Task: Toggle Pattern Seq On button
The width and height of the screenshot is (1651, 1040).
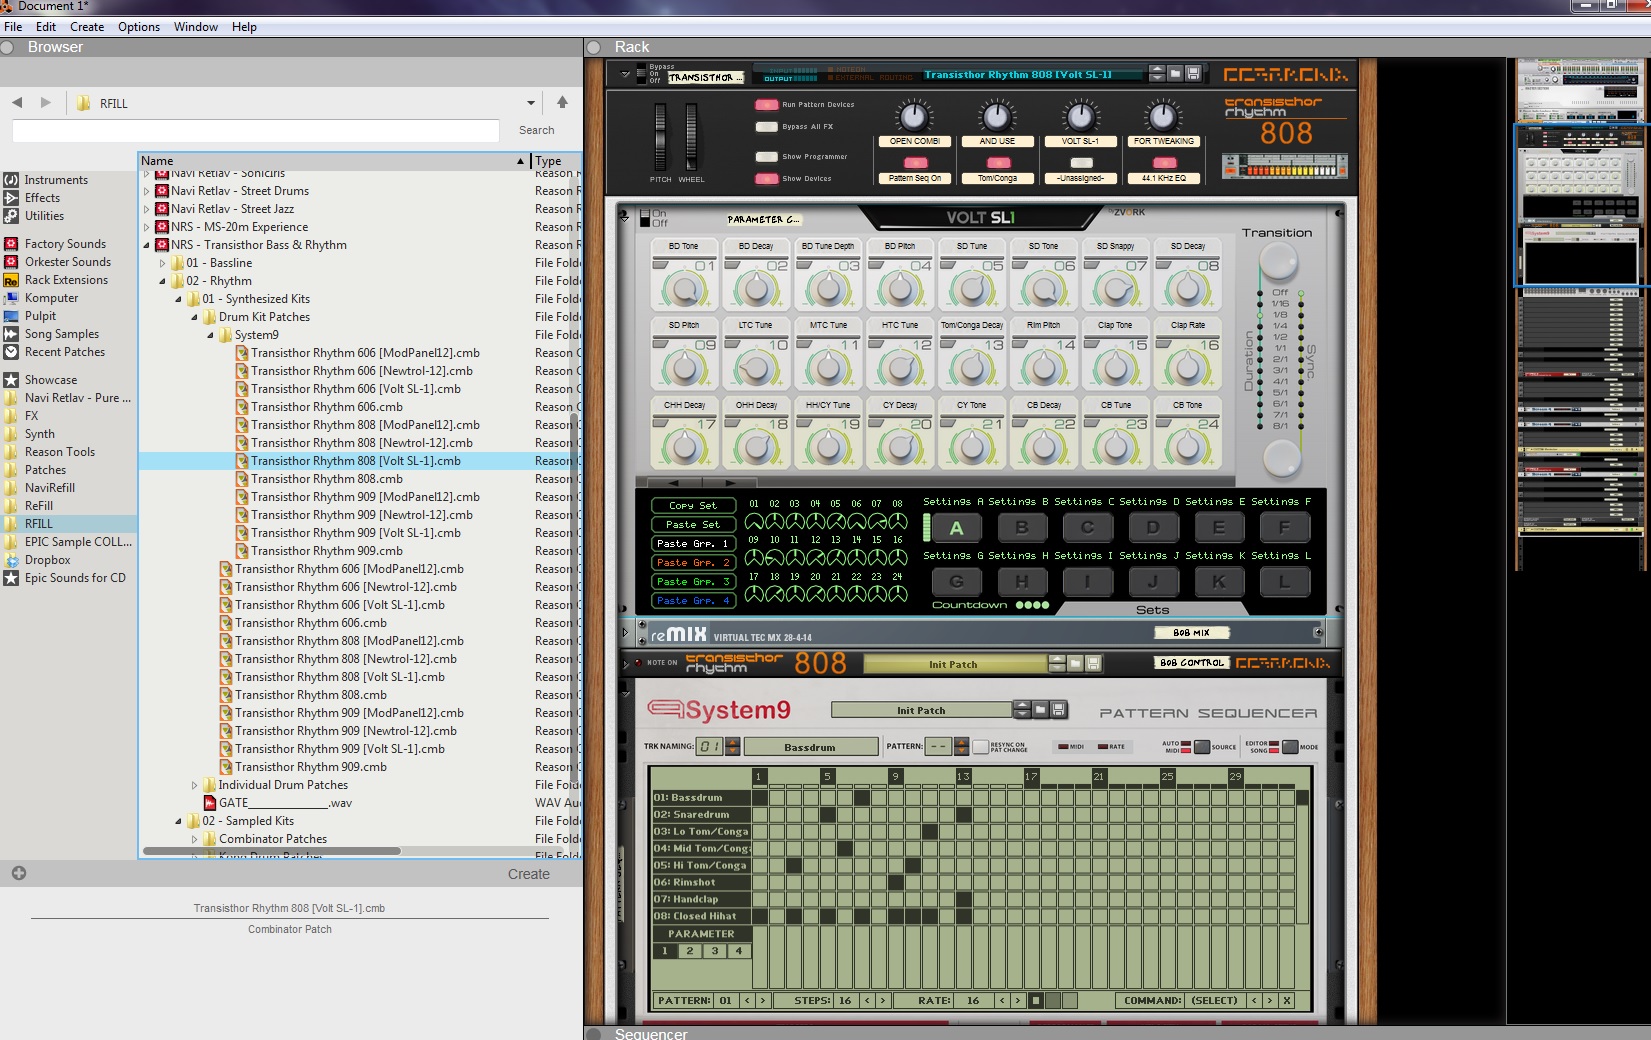Action: tap(915, 163)
